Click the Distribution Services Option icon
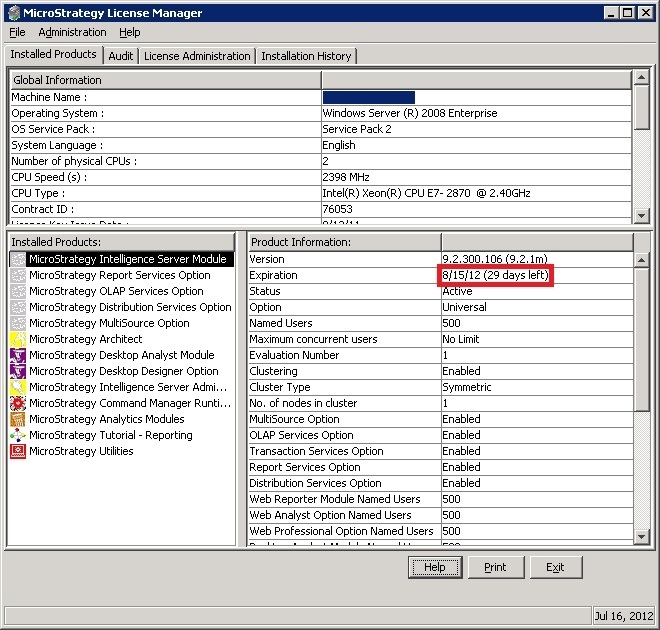 18,307
